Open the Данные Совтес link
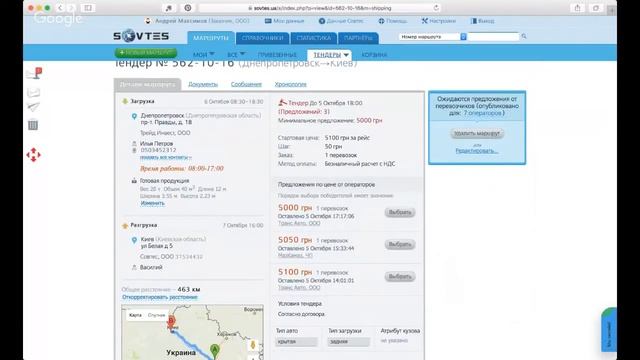 tap(341, 21)
